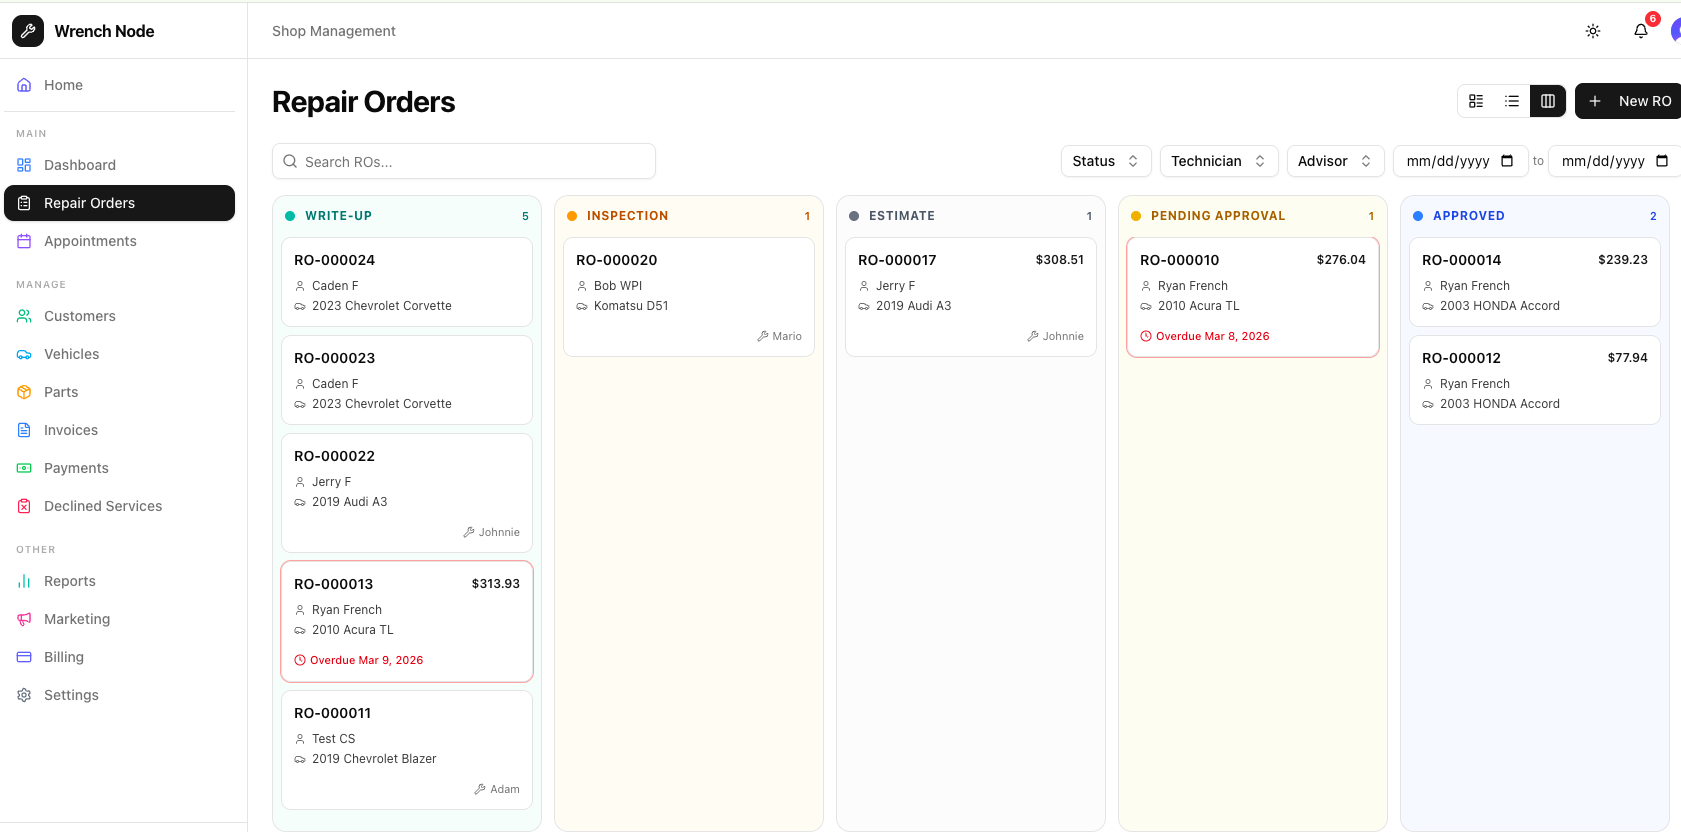
Task: Open the calendar picker for start date
Action: coord(1507,161)
